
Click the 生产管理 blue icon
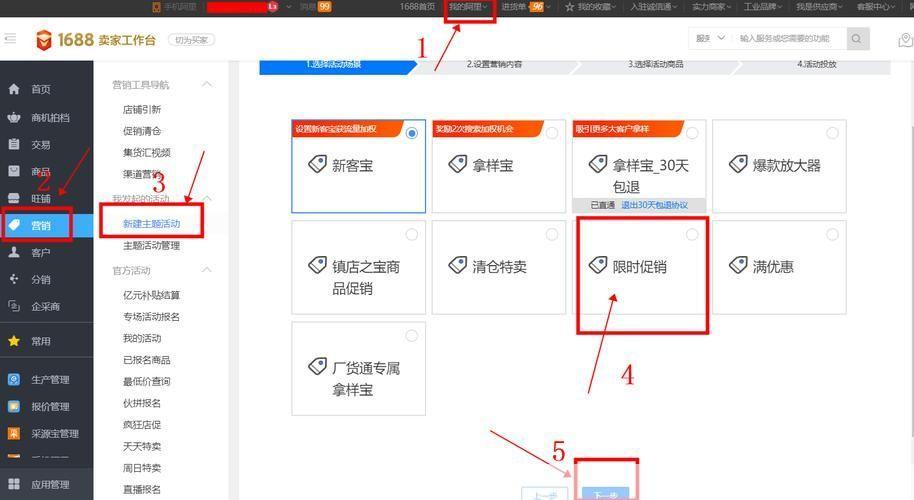[14, 379]
